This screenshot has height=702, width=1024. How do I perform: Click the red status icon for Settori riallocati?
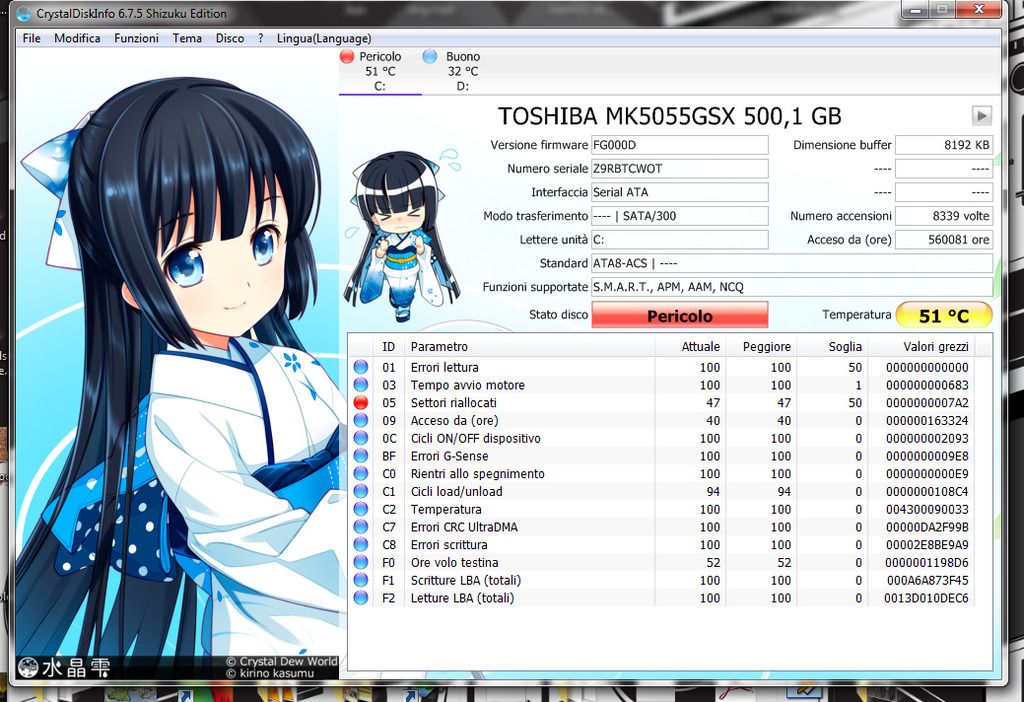coord(360,403)
